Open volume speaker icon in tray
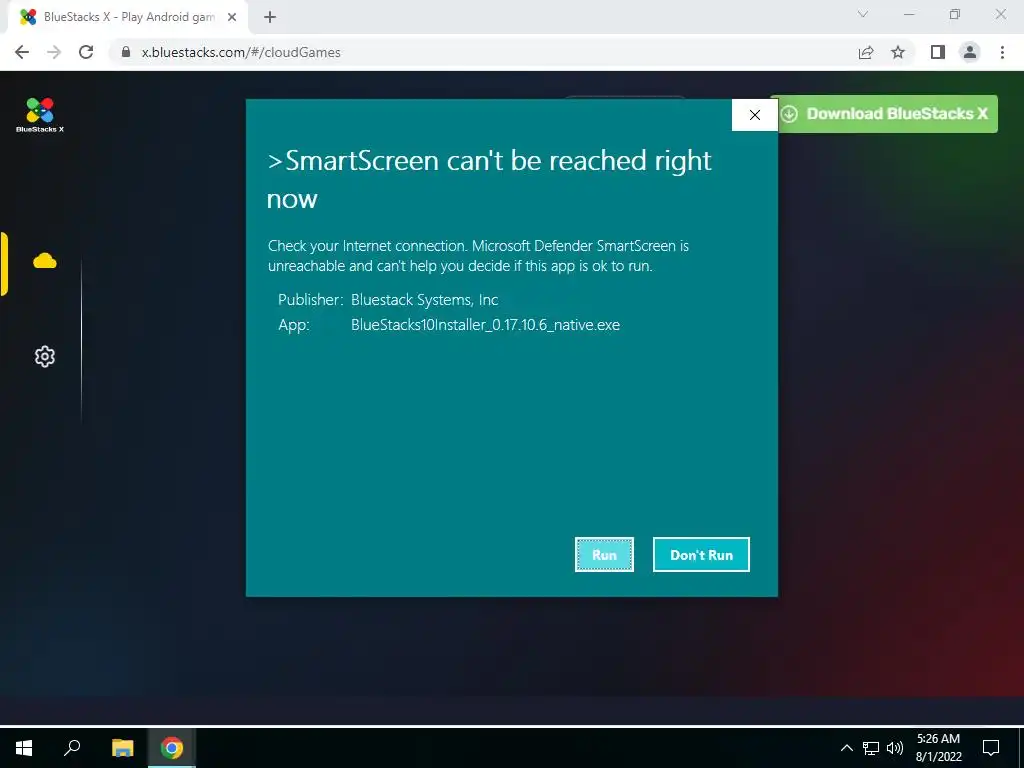Screen dimensions: 1024x768 click(895, 748)
